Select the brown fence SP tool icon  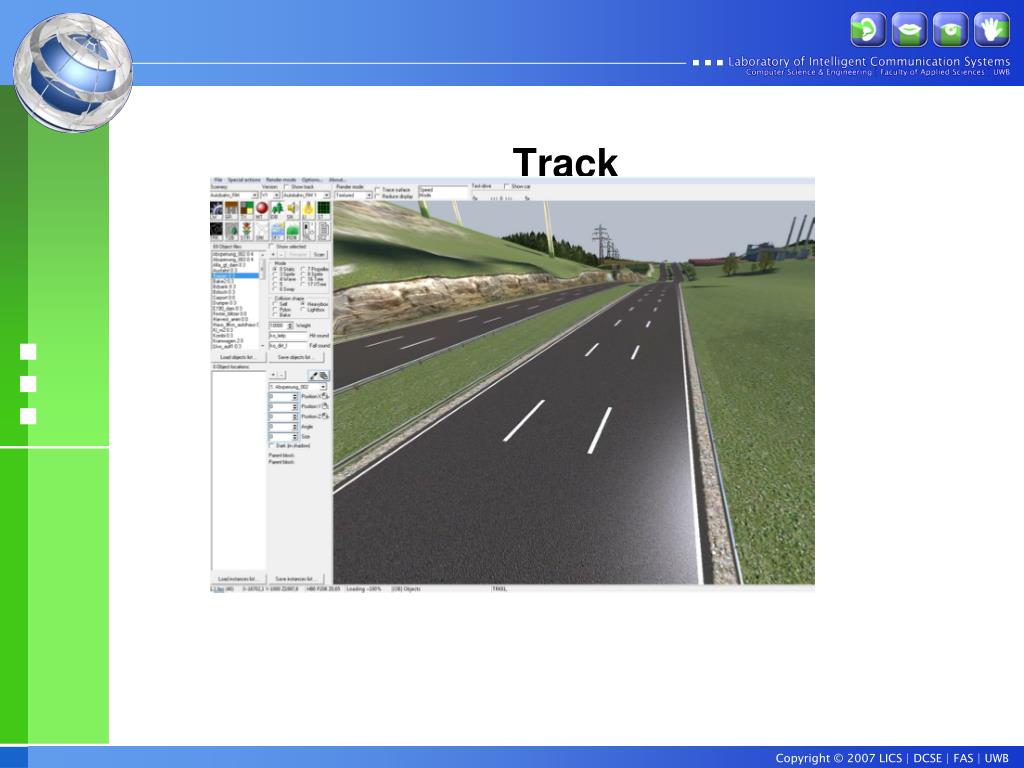231,210
